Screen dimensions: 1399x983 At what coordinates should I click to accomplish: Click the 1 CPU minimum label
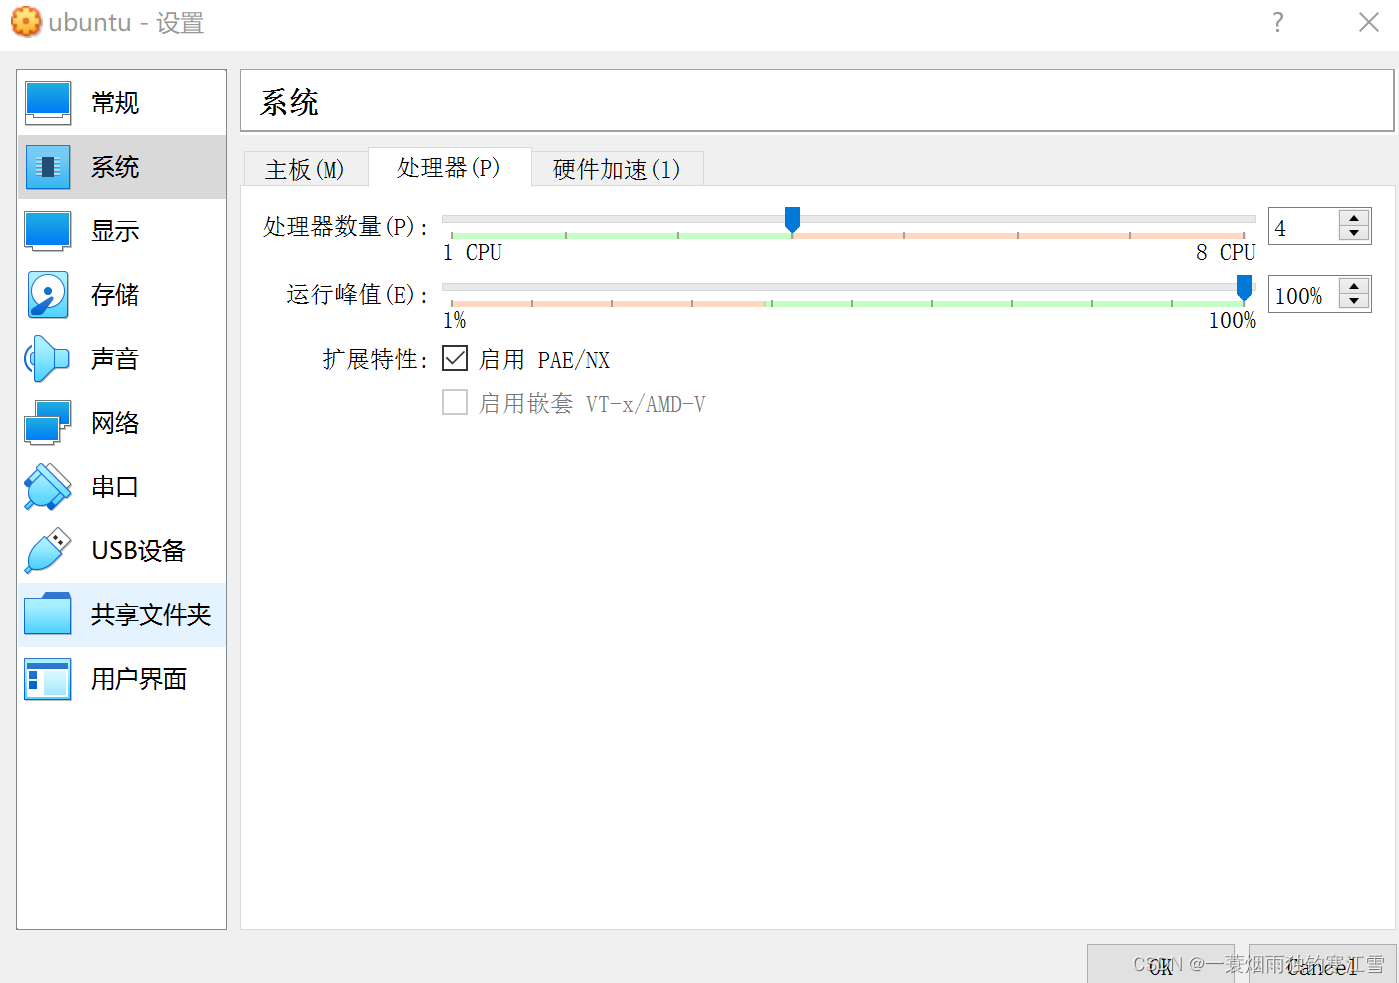click(472, 252)
